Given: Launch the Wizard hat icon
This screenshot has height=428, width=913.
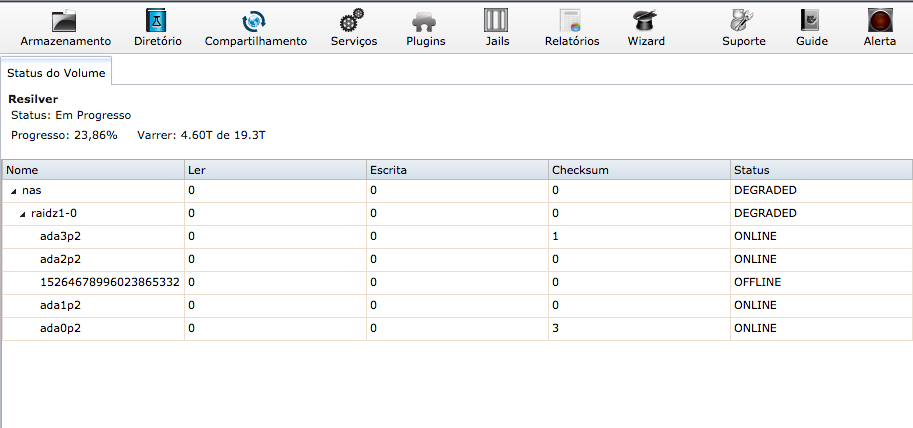Looking at the screenshot, I should (x=646, y=21).
